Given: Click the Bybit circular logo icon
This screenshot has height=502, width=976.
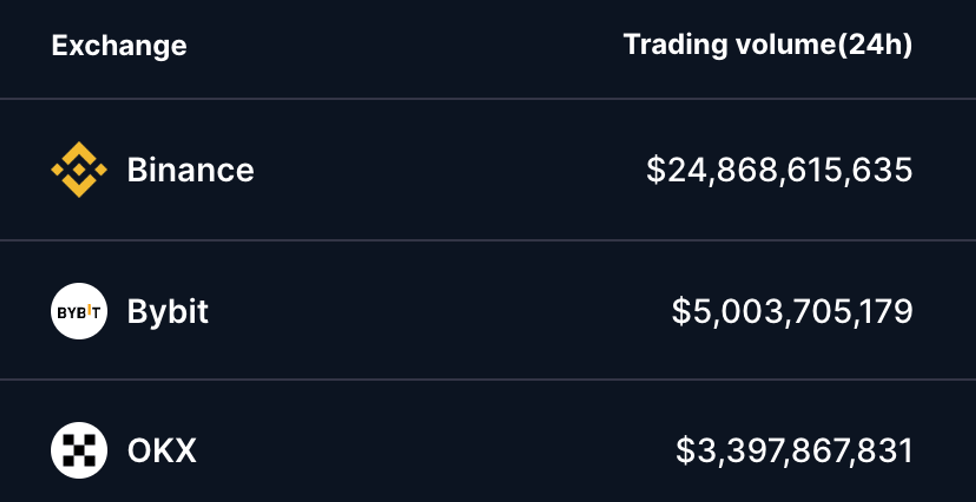Looking at the screenshot, I should coord(78,311).
